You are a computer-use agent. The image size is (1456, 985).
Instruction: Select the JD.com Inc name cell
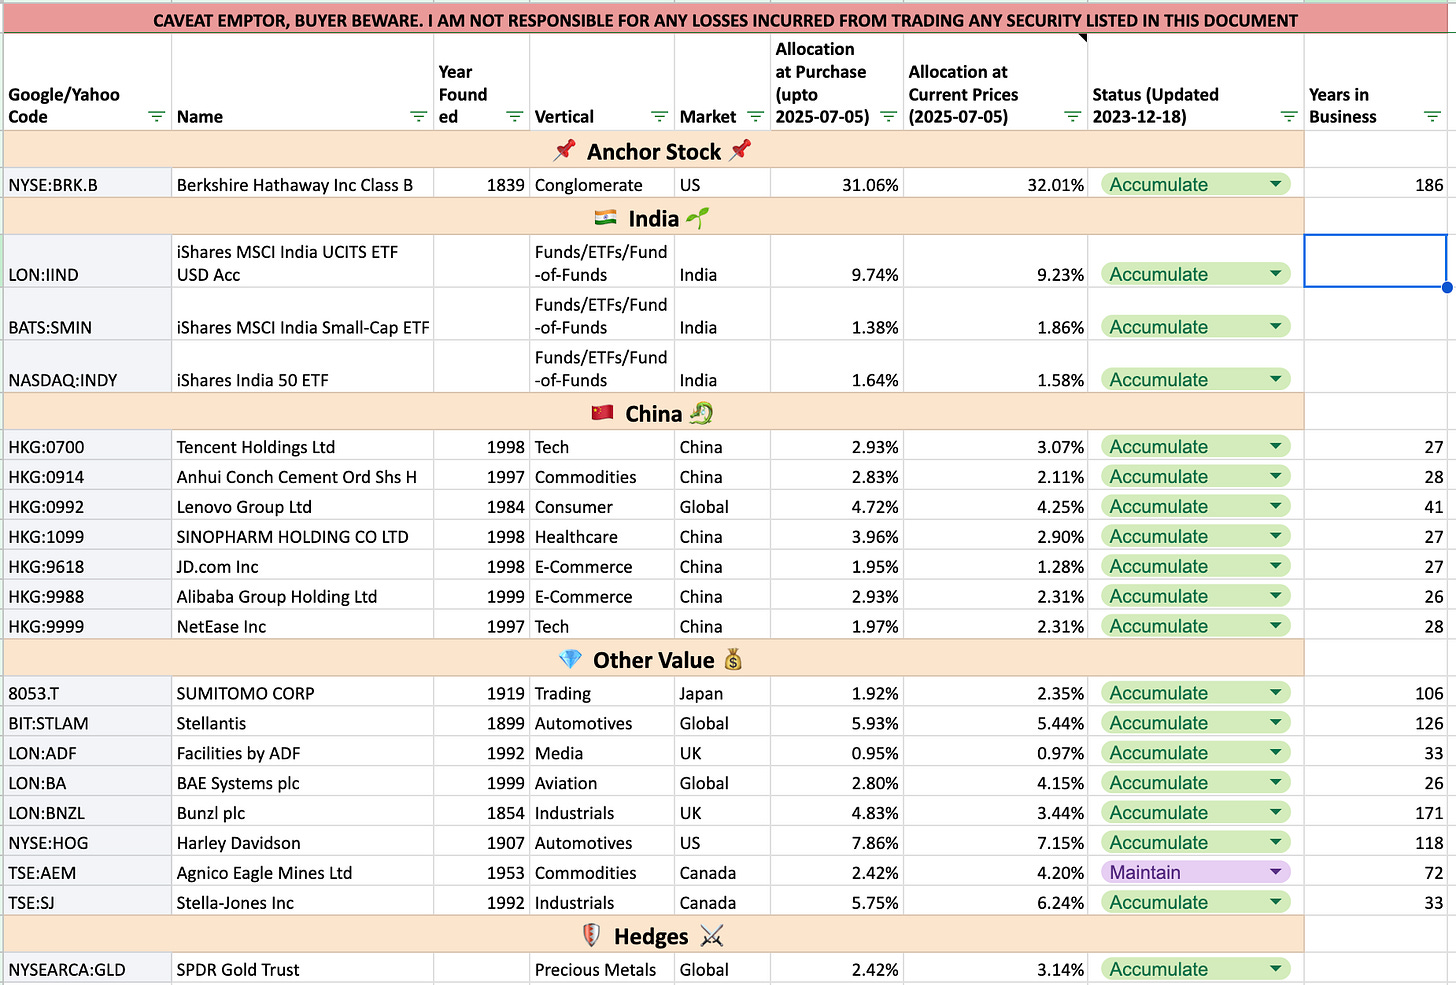point(303,566)
